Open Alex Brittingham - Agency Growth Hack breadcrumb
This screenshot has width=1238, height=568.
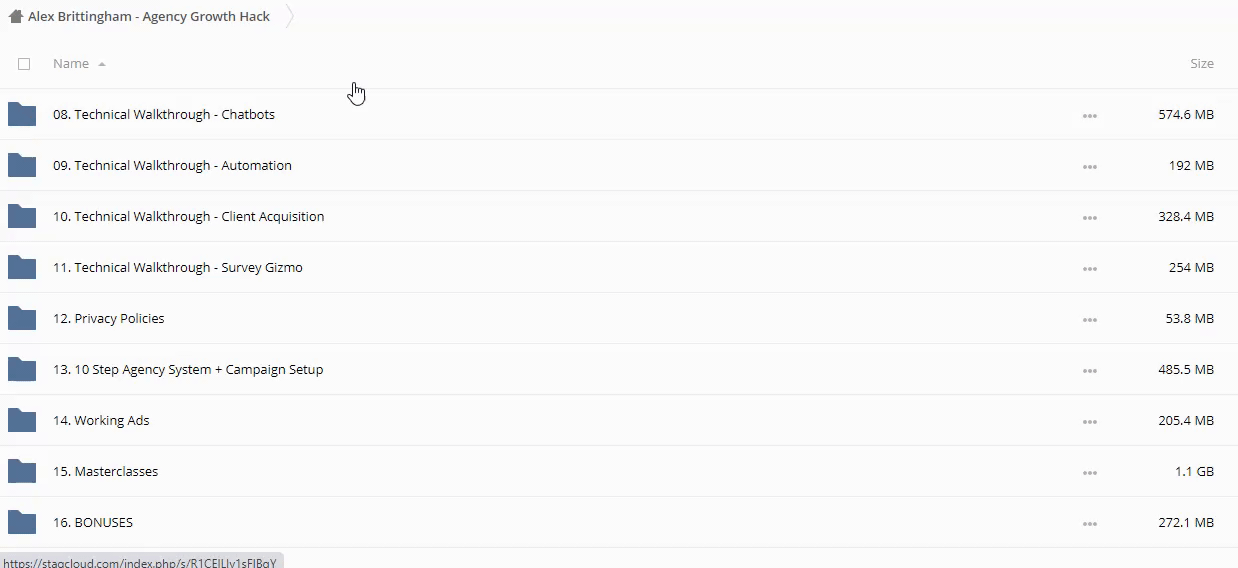[x=149, y=17]
